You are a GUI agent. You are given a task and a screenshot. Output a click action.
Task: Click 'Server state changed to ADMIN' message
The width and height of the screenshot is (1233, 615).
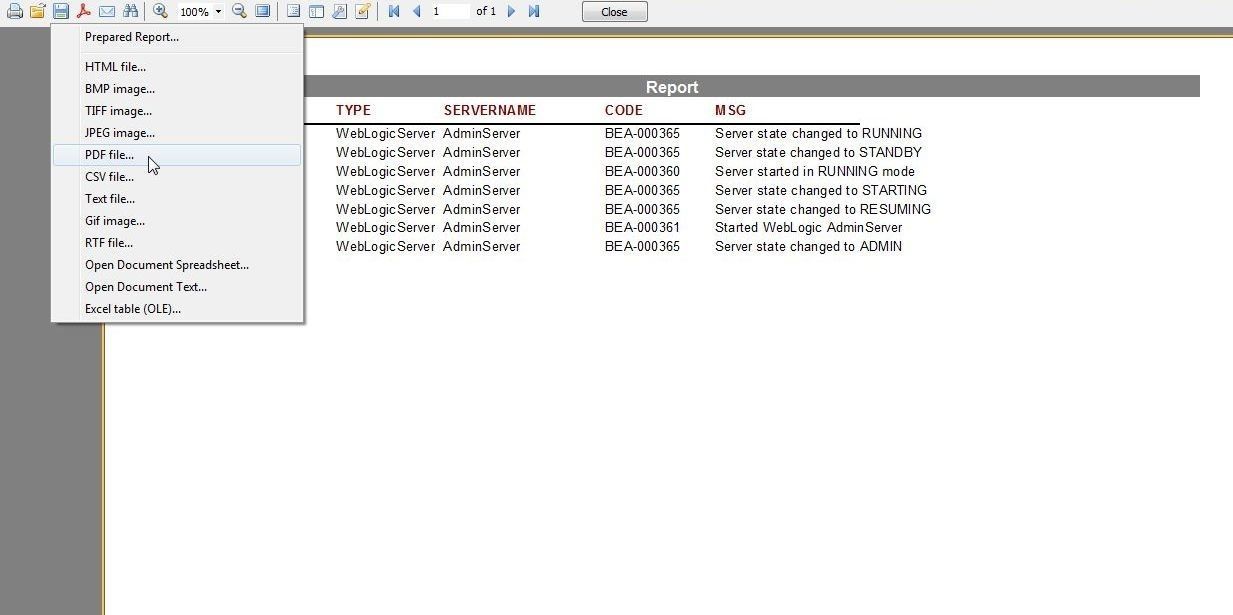click(x=808, y=246)
